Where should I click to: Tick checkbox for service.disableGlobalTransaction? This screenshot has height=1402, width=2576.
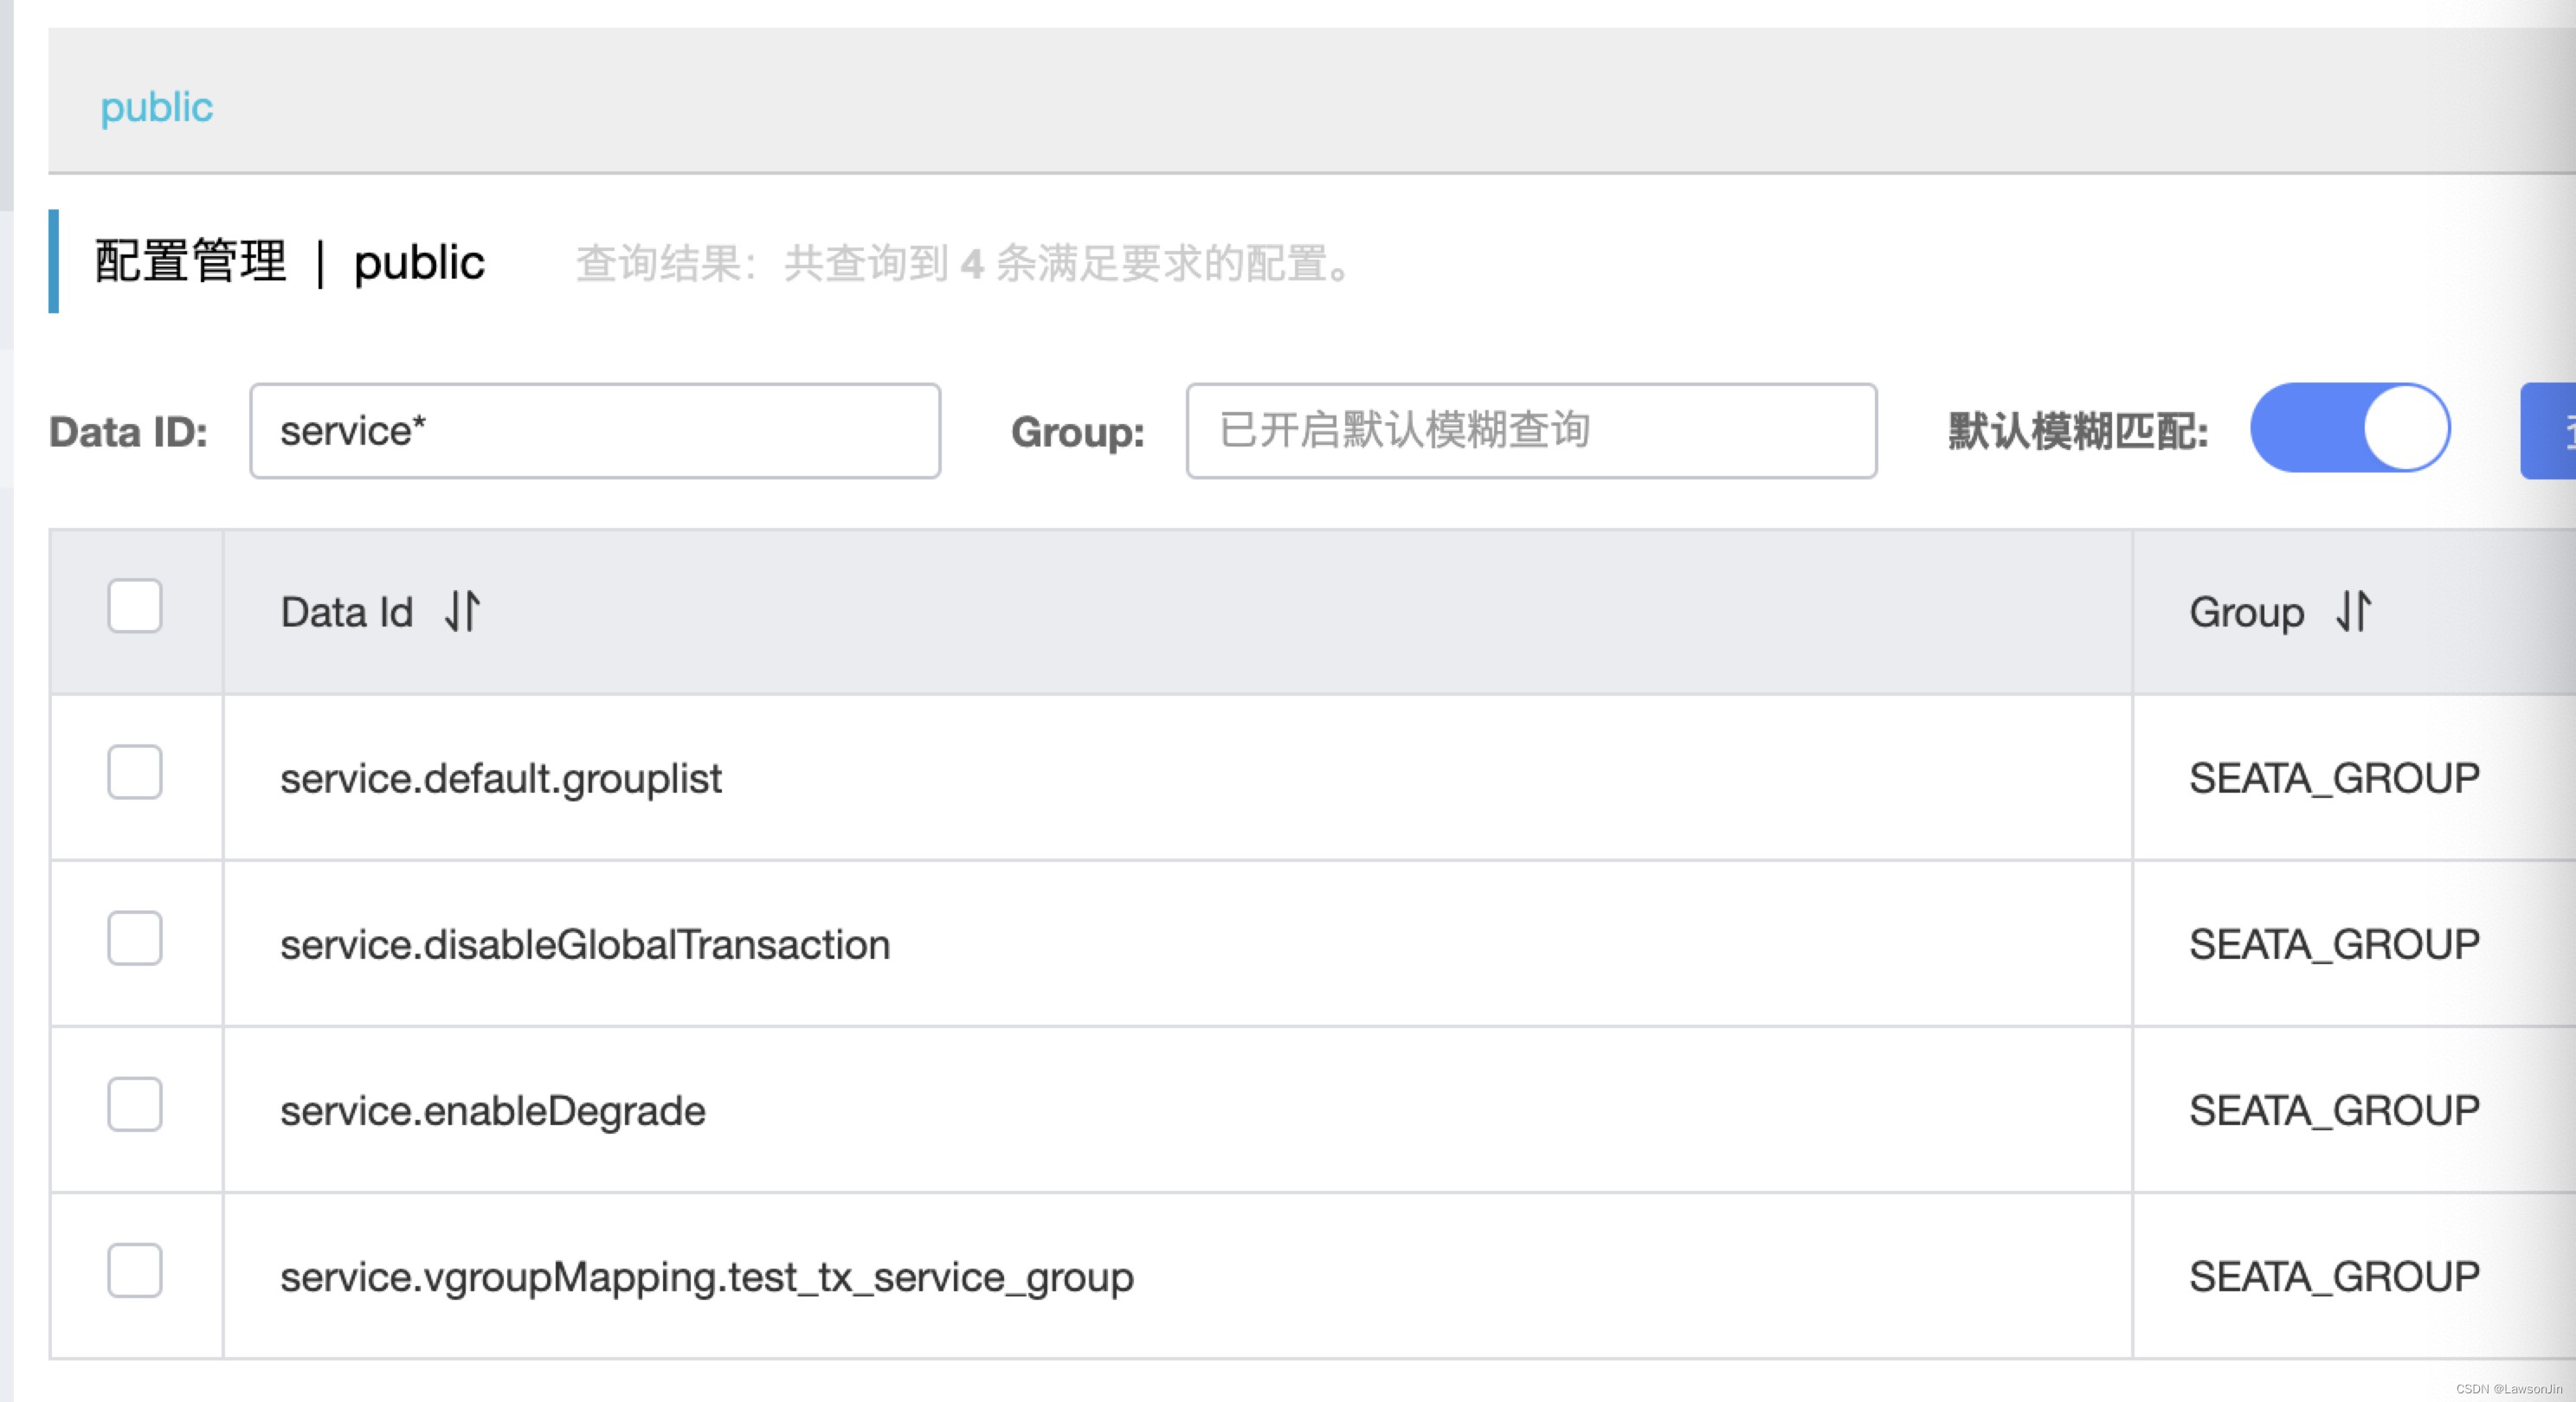pos(135,938)
